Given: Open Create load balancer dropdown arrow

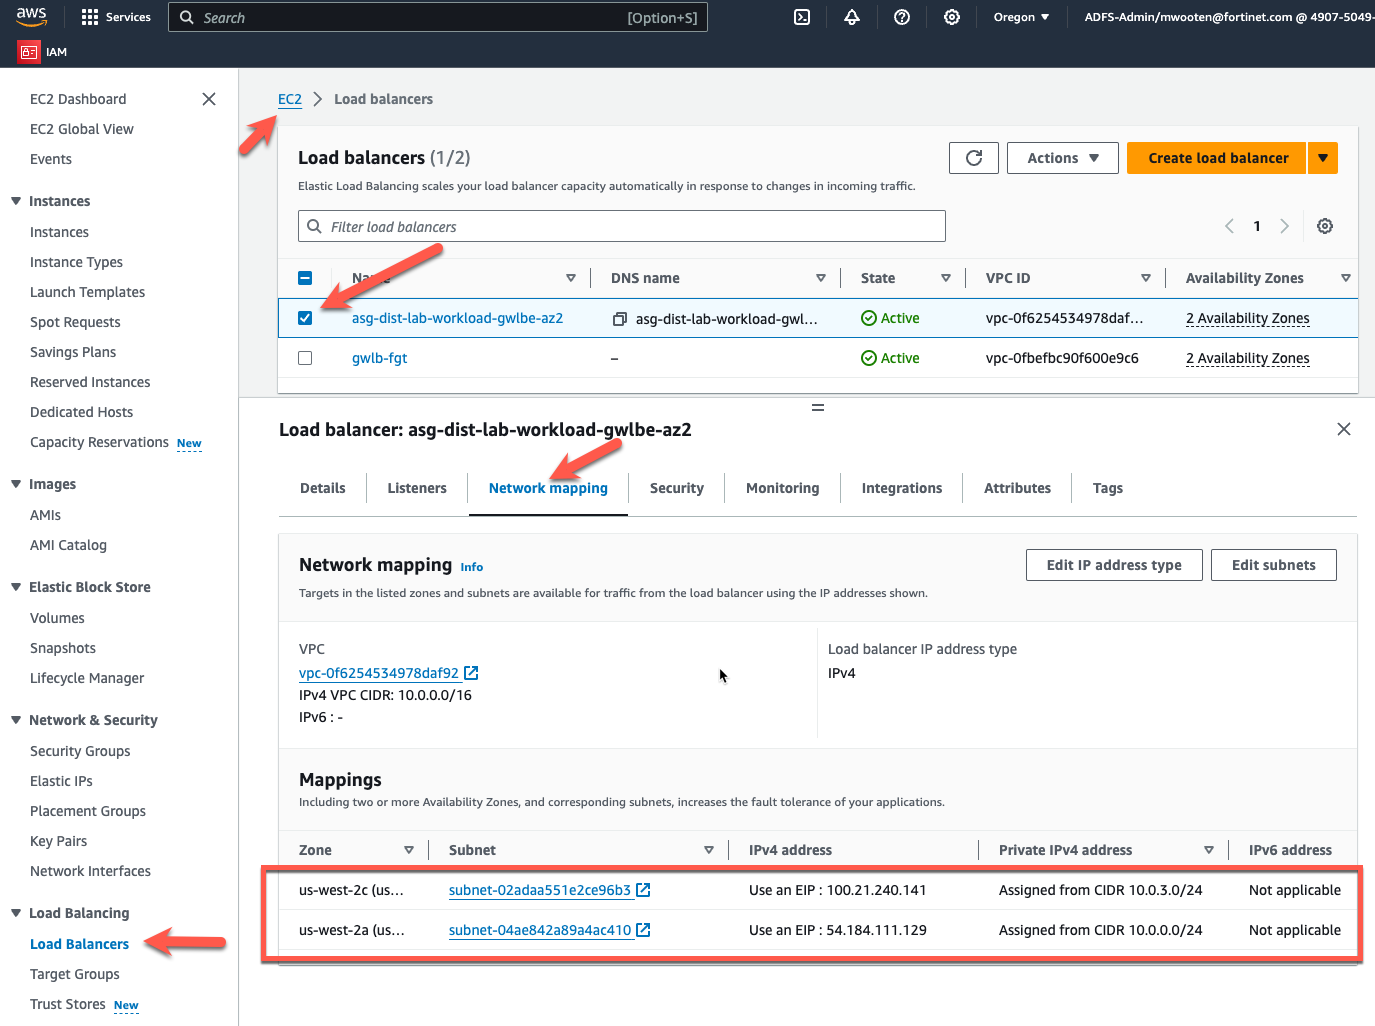Looking at the screenshot, I should point(1323,158).
